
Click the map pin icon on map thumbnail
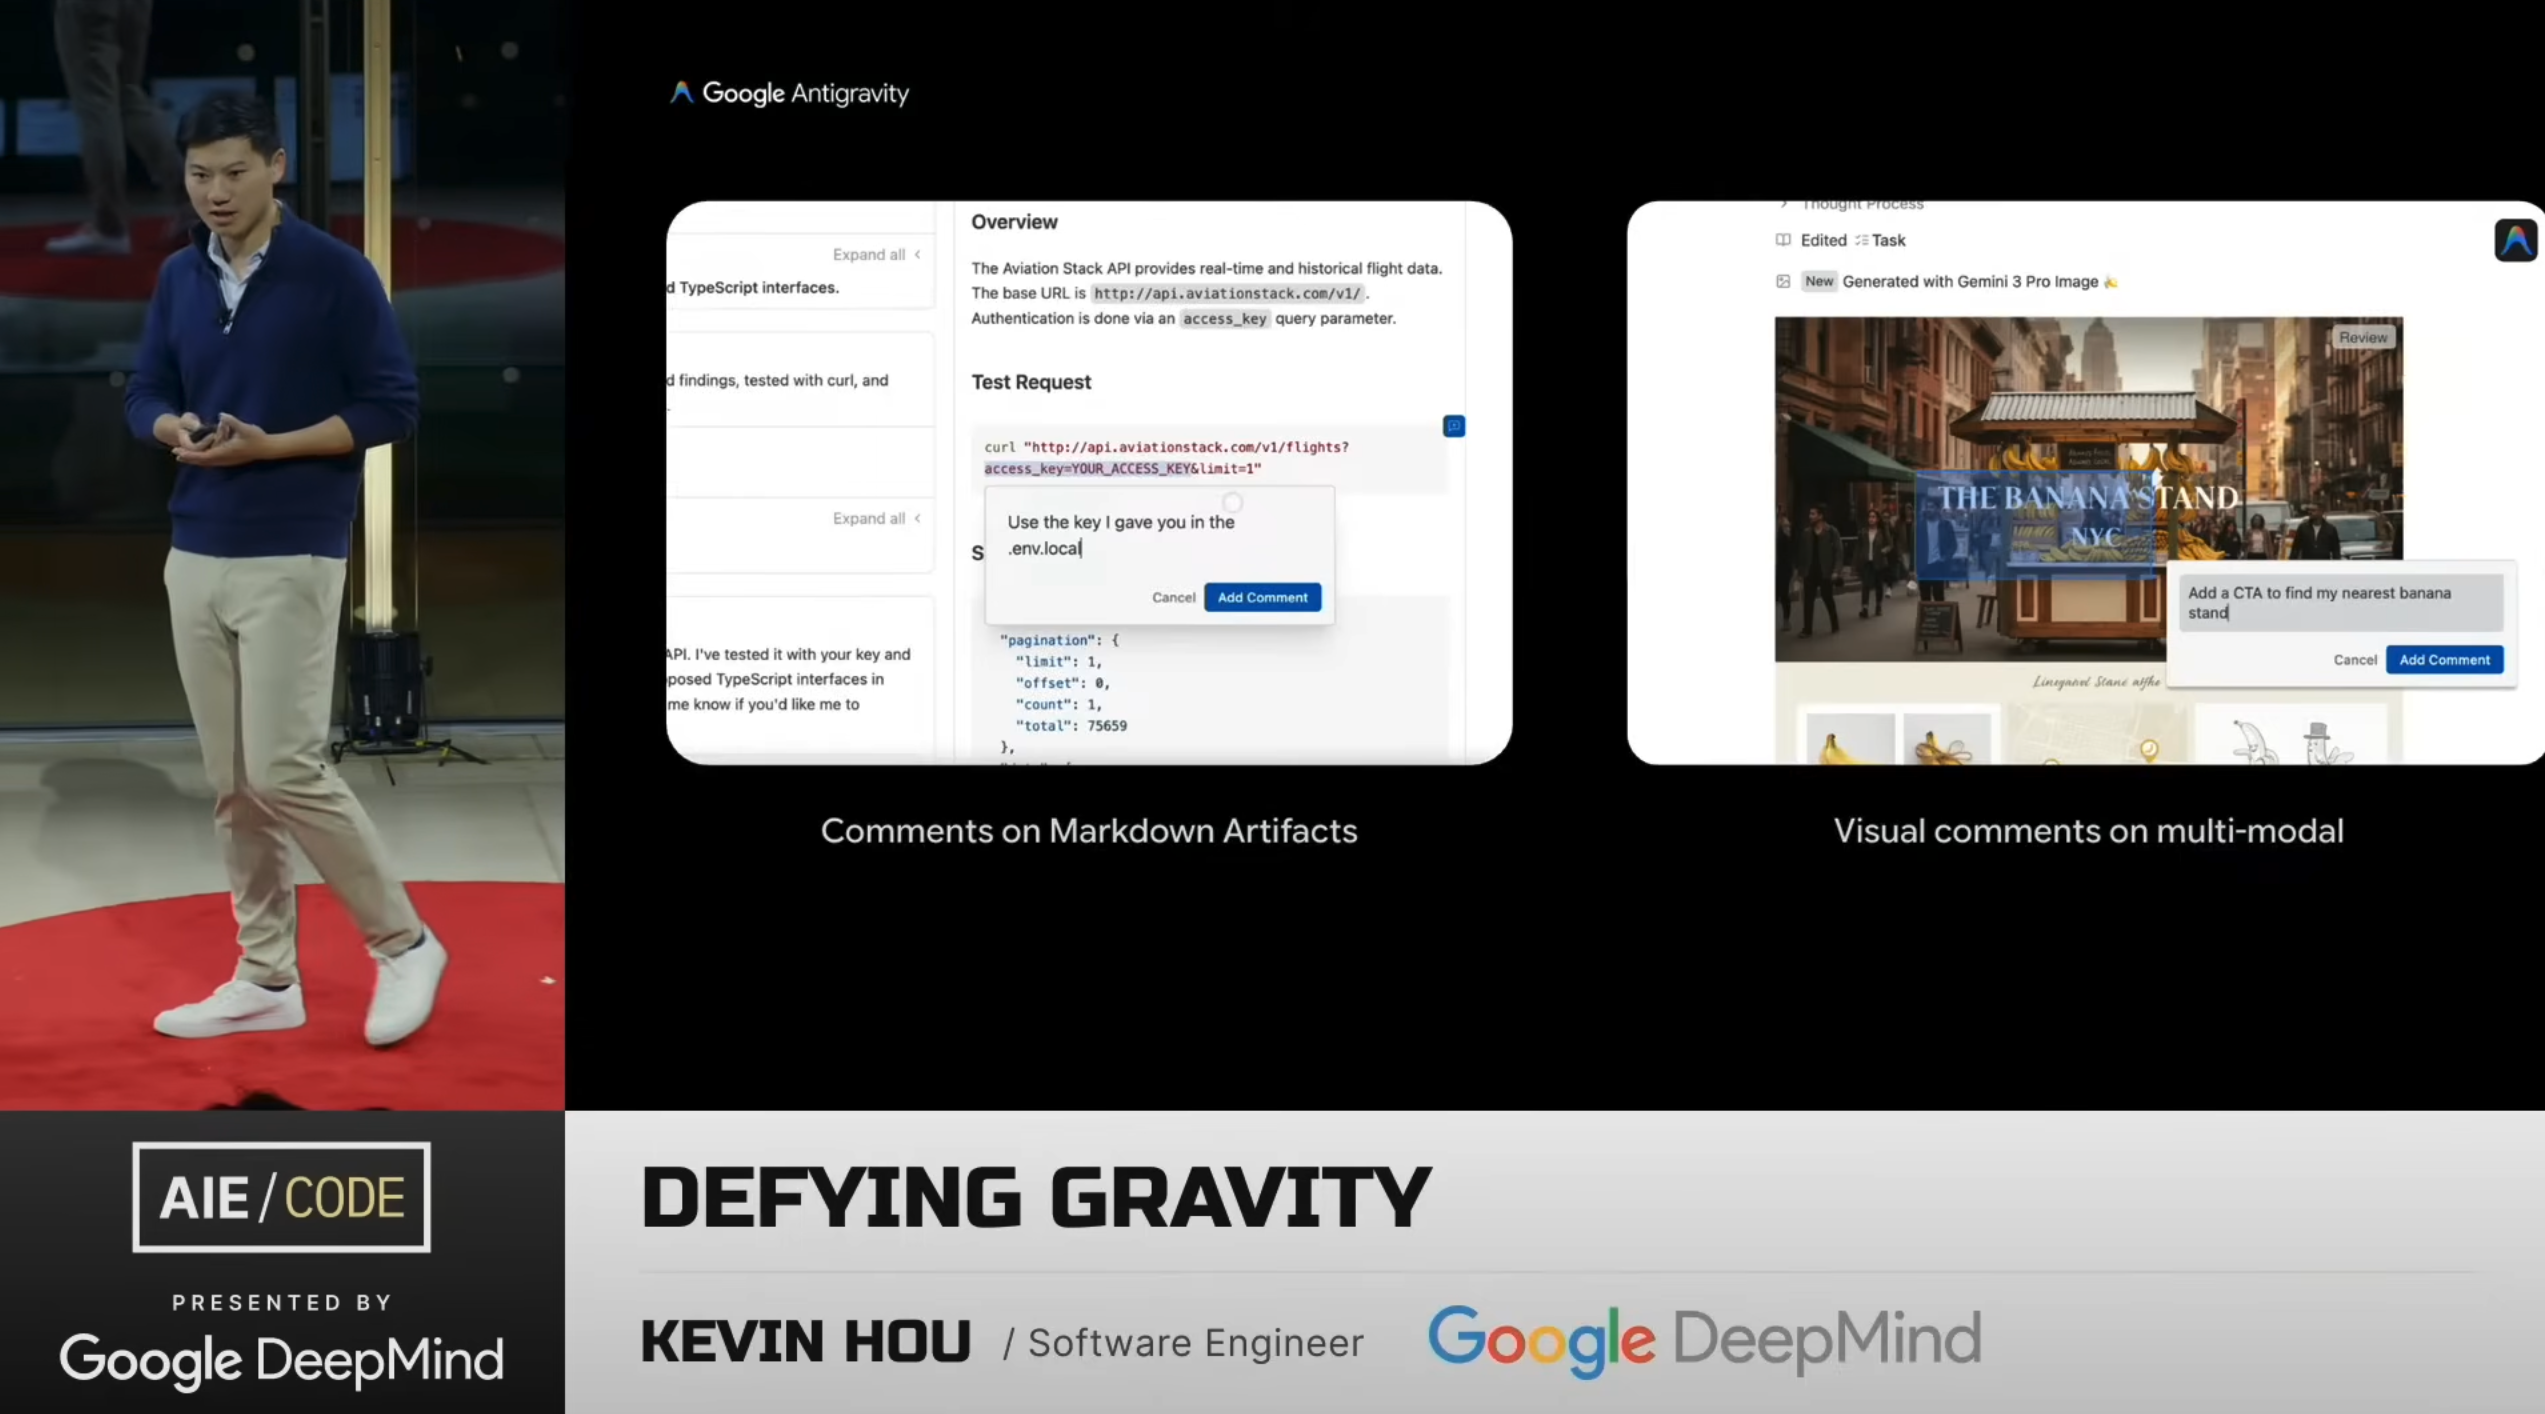click(x=2148, y=748)
